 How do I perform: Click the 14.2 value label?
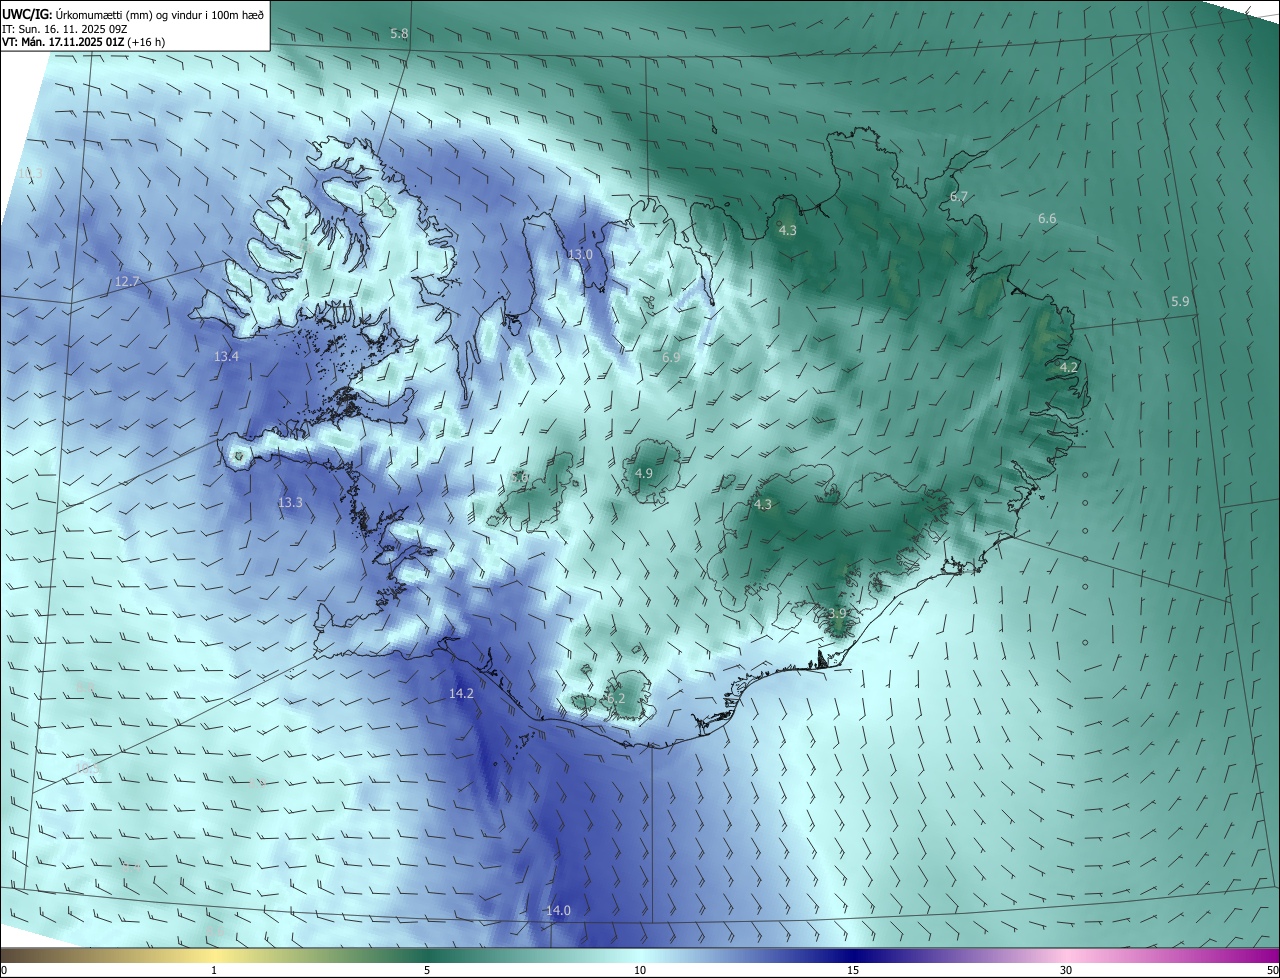(461, 693)
